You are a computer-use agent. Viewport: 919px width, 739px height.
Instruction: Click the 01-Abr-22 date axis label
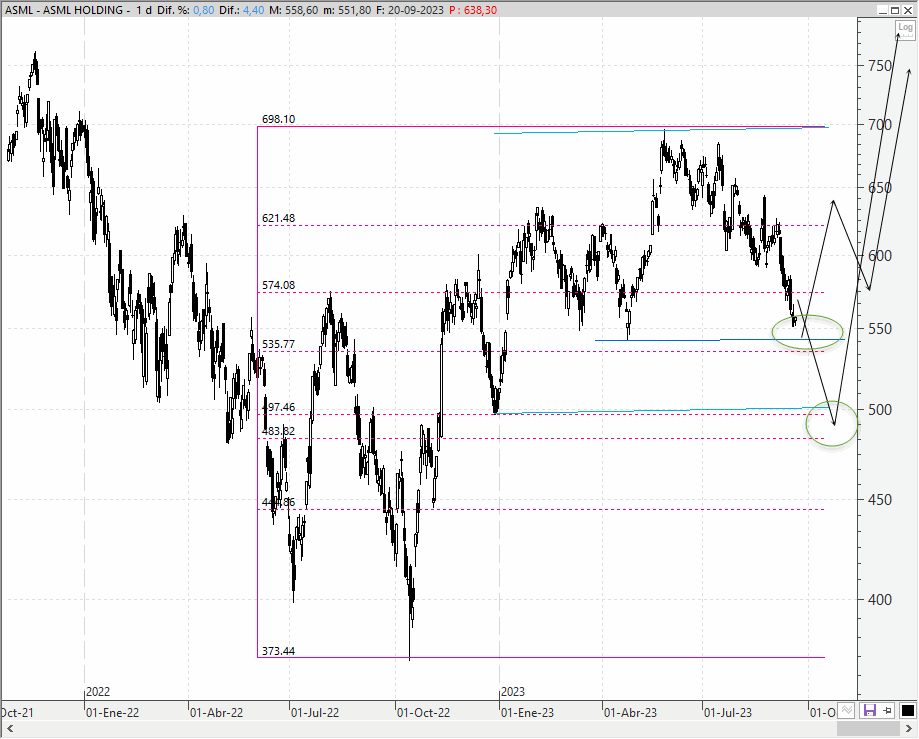216,713
